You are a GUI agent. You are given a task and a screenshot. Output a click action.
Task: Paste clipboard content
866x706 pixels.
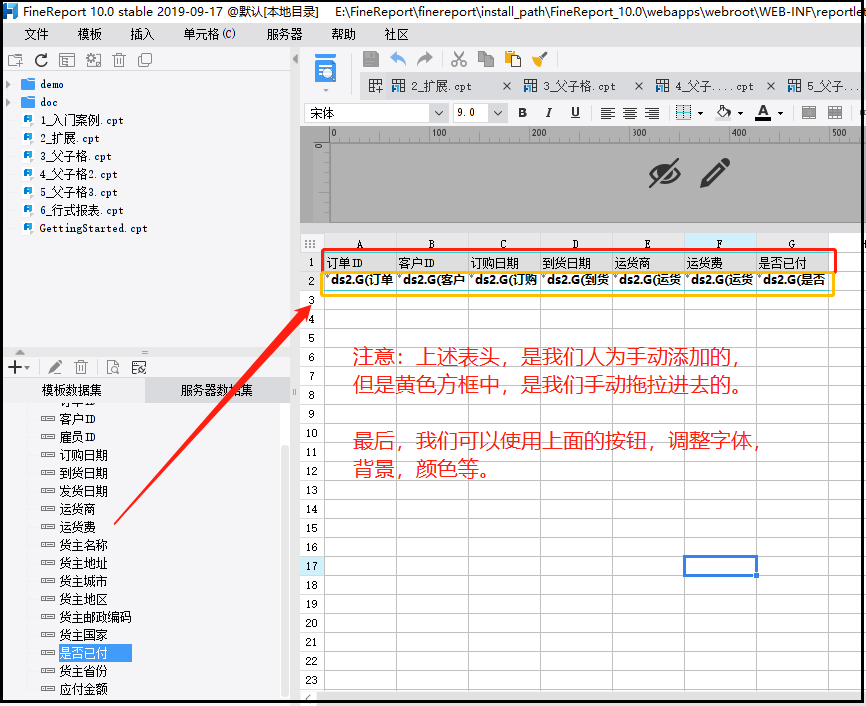513,59
